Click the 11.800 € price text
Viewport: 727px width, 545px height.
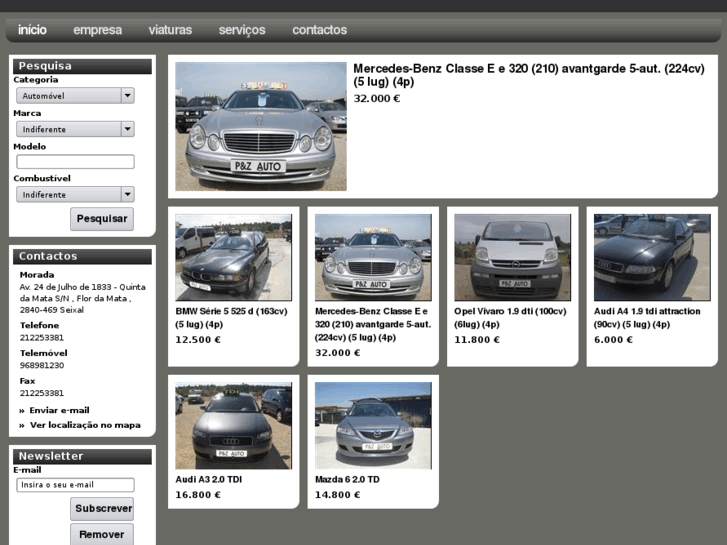coord(477,340)
